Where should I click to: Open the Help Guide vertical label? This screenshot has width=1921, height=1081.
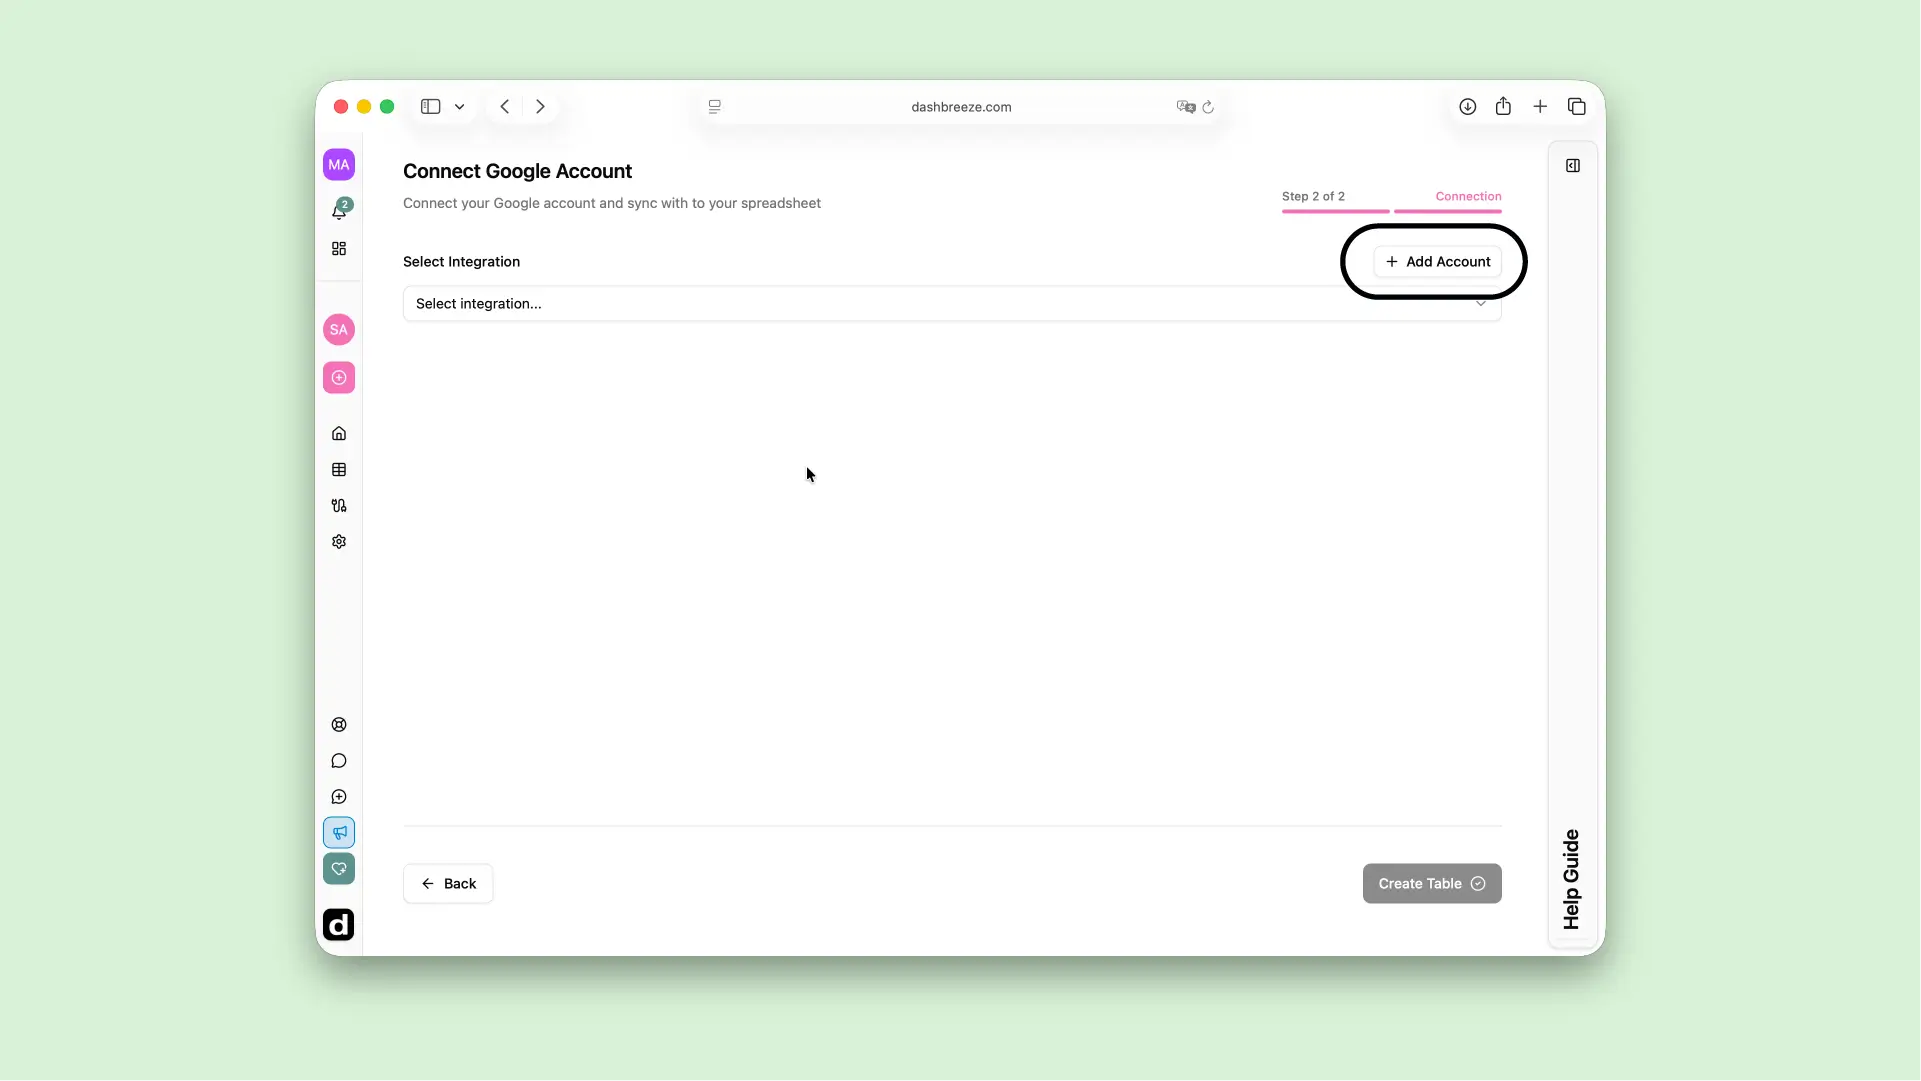[1572, 880]
